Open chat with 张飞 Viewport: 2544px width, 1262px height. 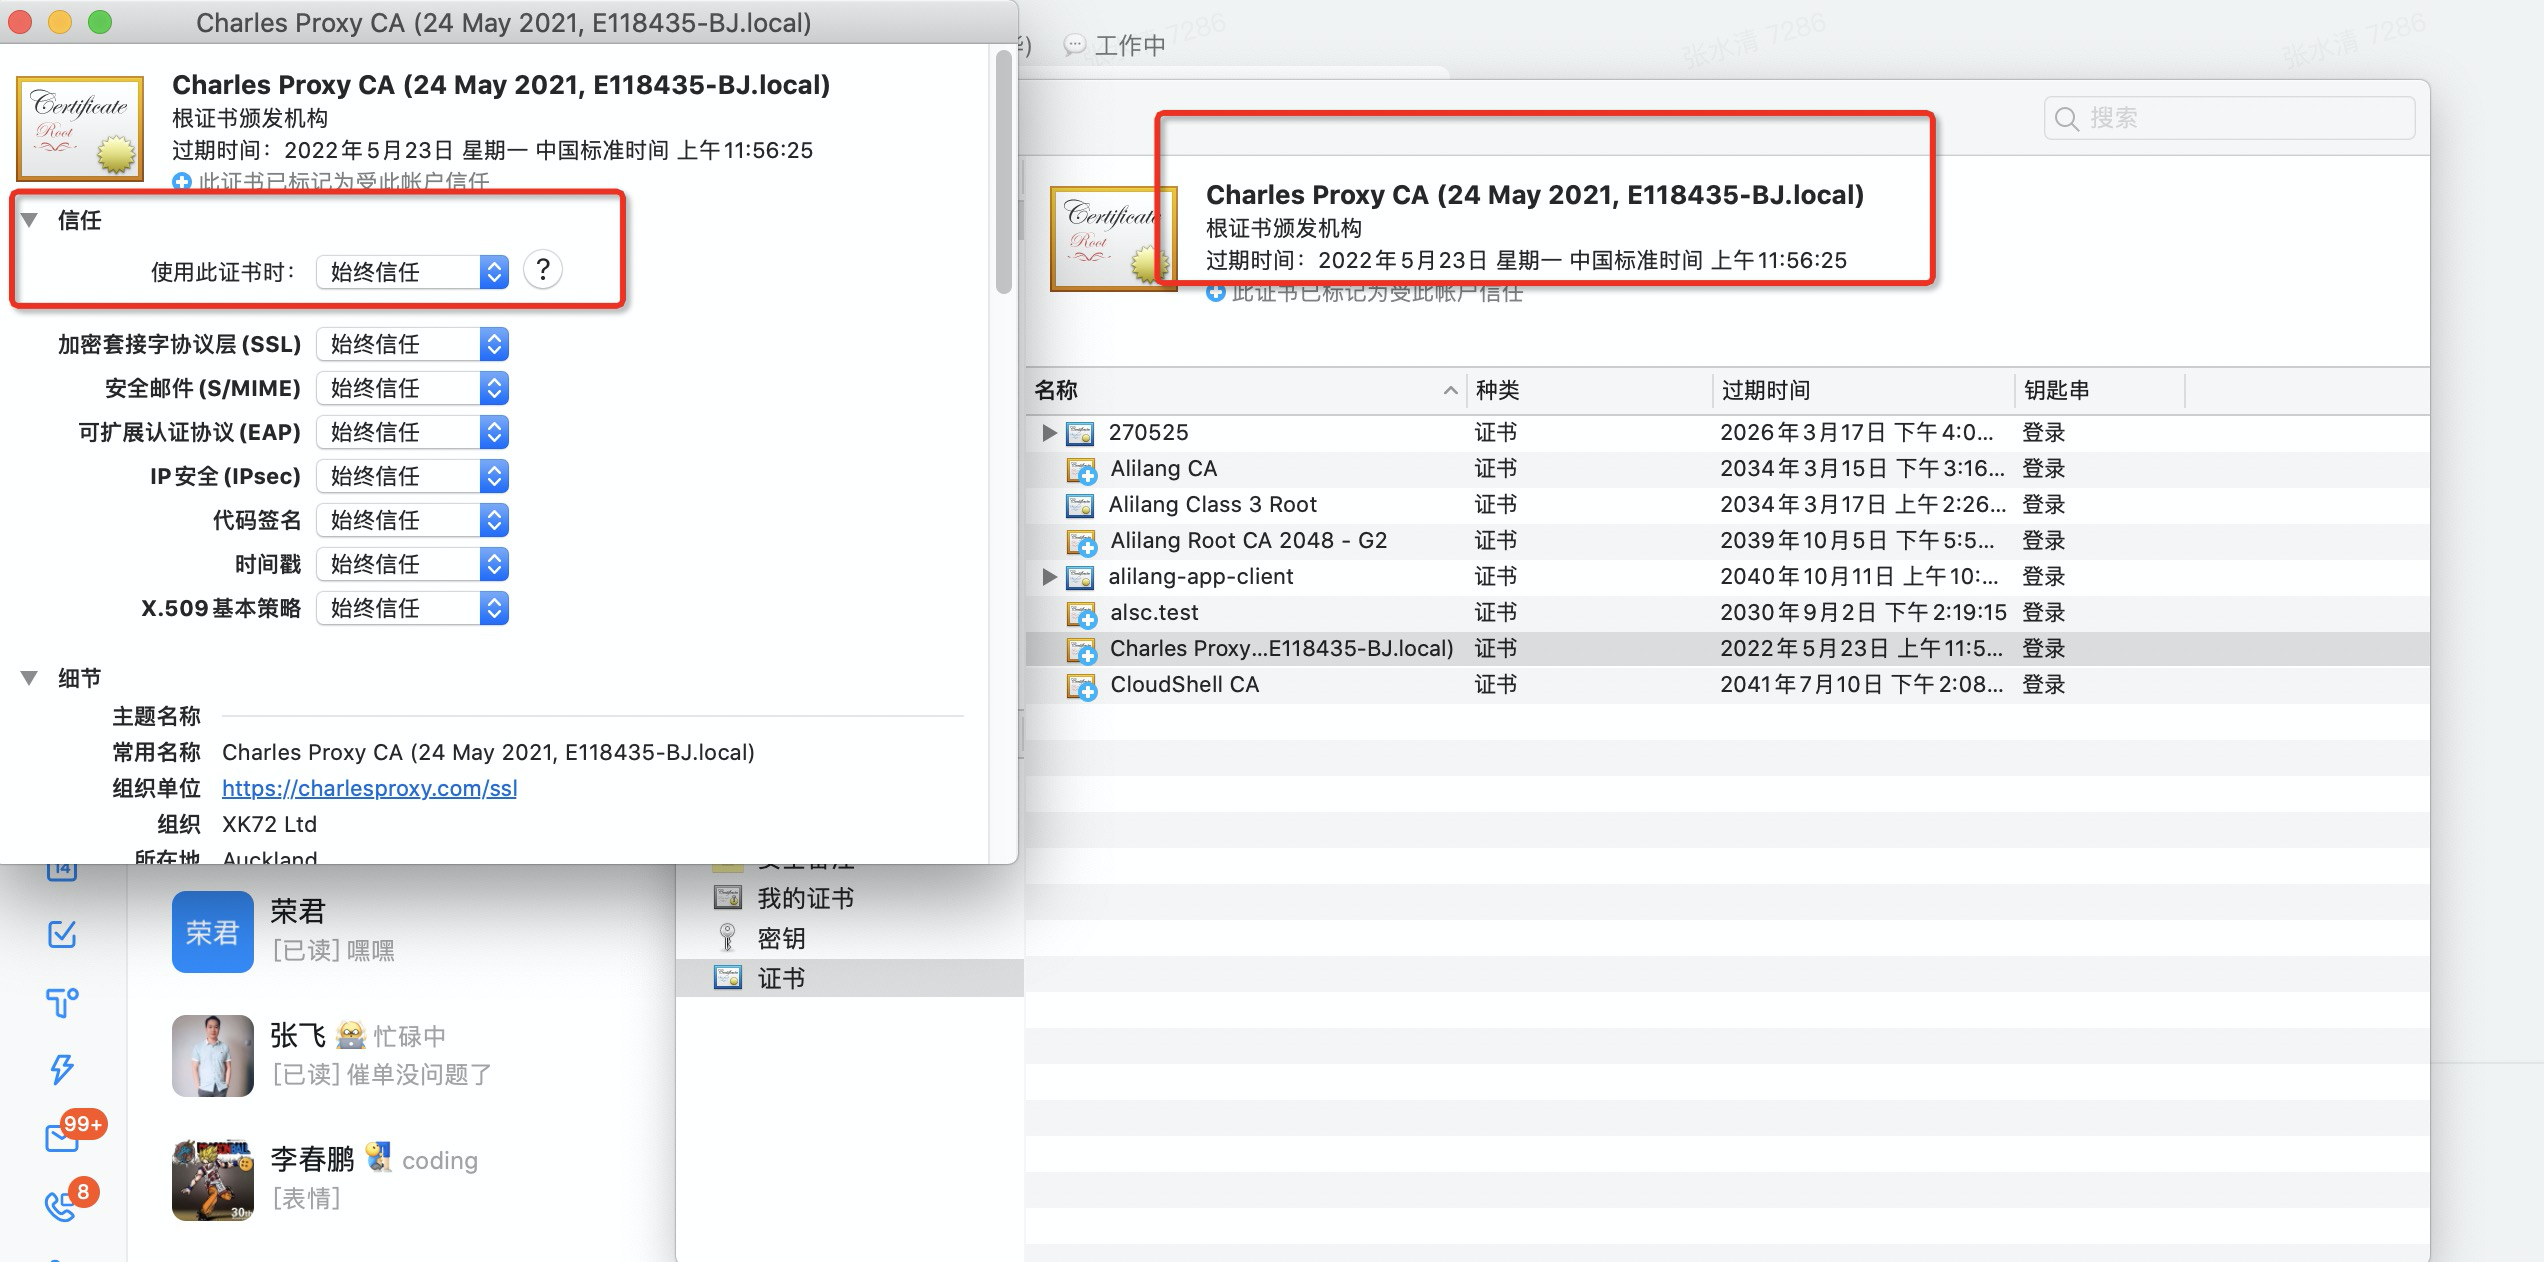click(x=400, y=1055)
